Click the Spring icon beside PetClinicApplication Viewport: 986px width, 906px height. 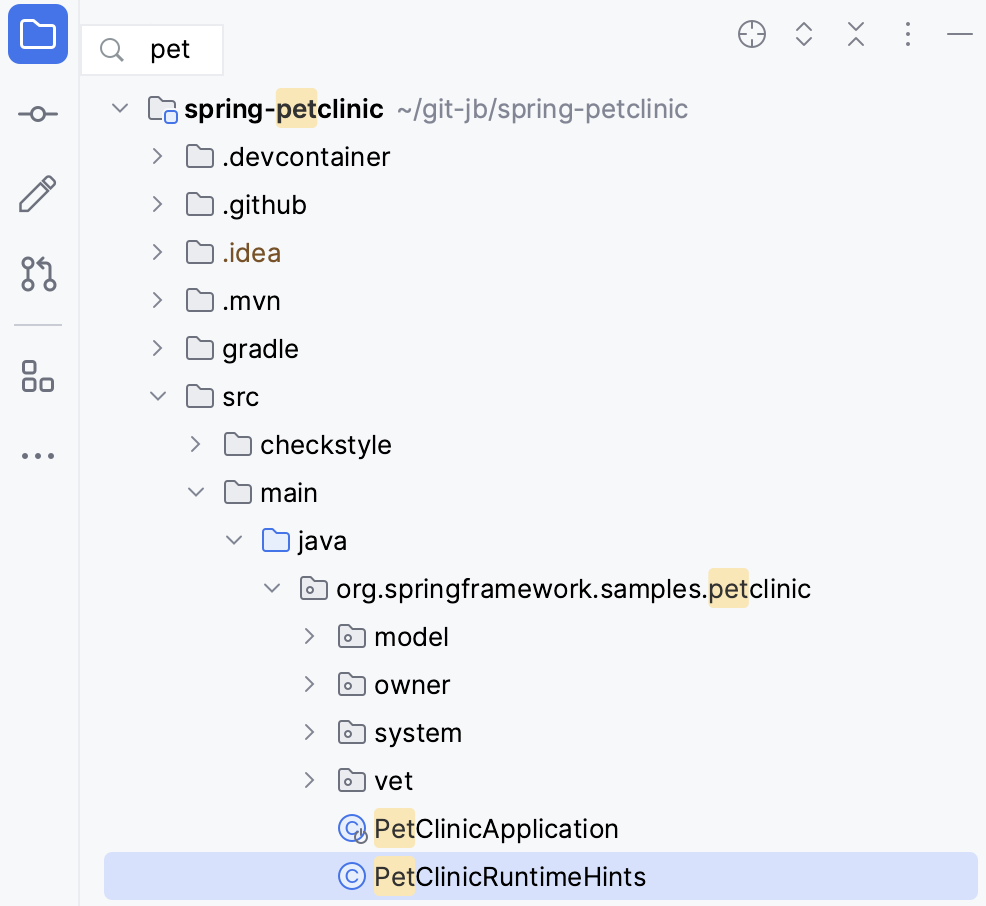pos(351,828)
